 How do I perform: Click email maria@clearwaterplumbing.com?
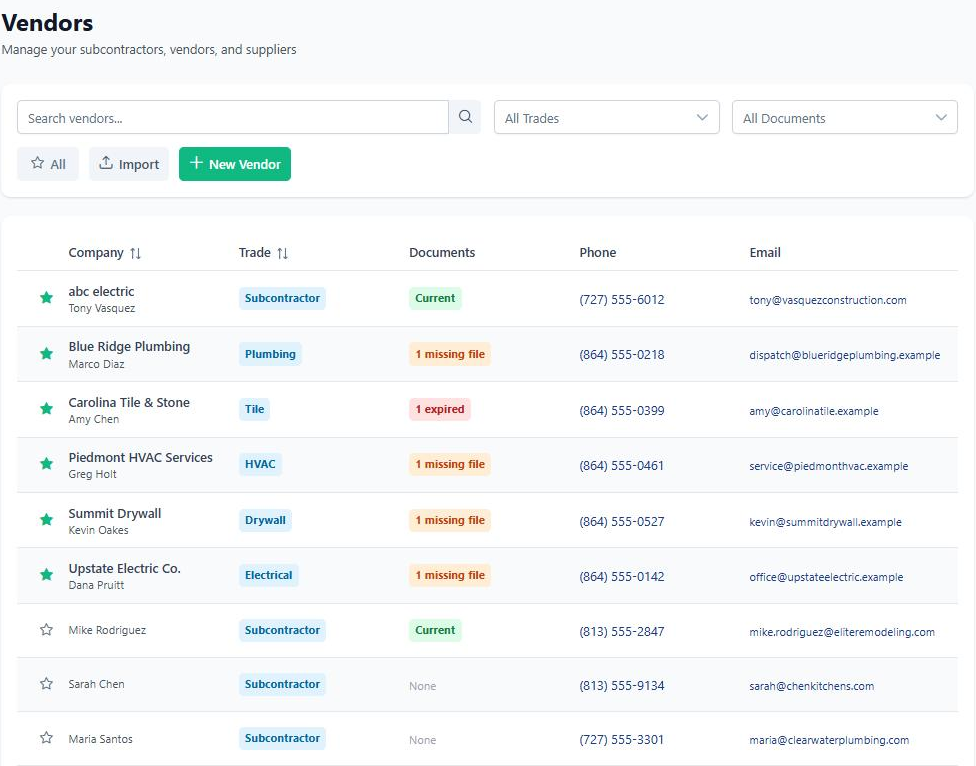pos(829,740)
